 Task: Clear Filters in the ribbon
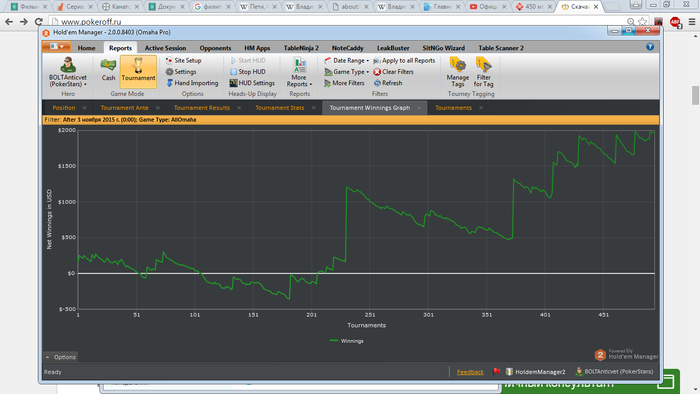(393, 71)
